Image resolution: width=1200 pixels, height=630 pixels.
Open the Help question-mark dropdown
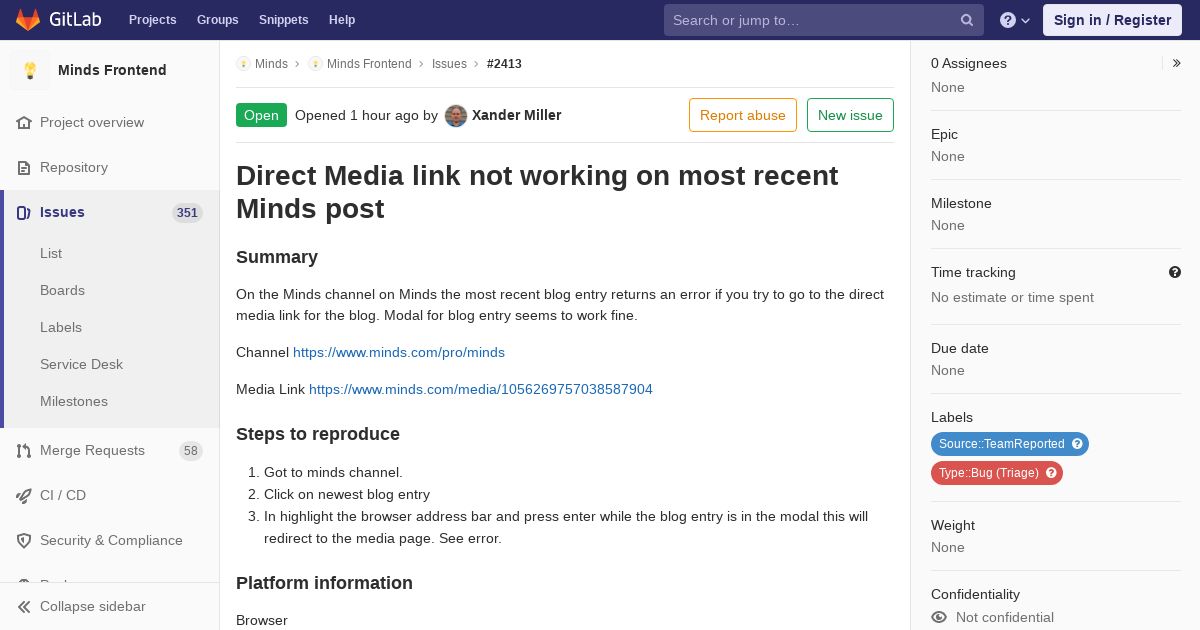coord(1015,20)
